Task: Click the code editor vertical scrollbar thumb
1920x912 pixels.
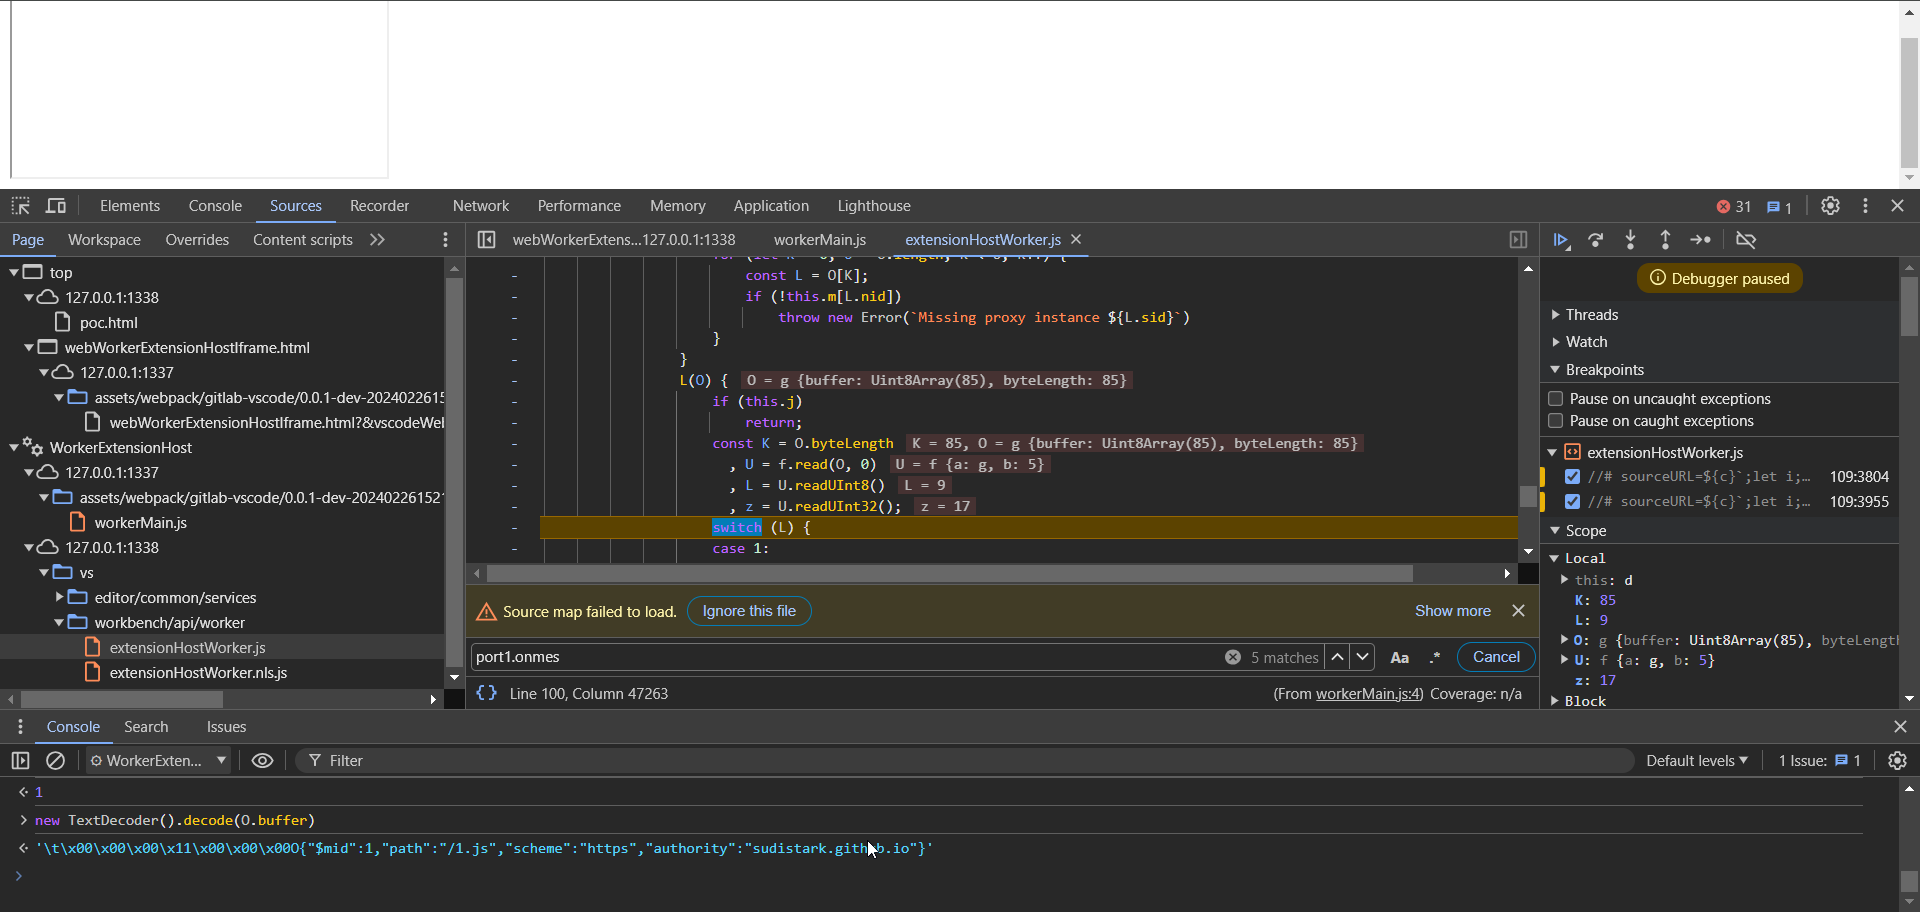Action: pos(1528,496)
